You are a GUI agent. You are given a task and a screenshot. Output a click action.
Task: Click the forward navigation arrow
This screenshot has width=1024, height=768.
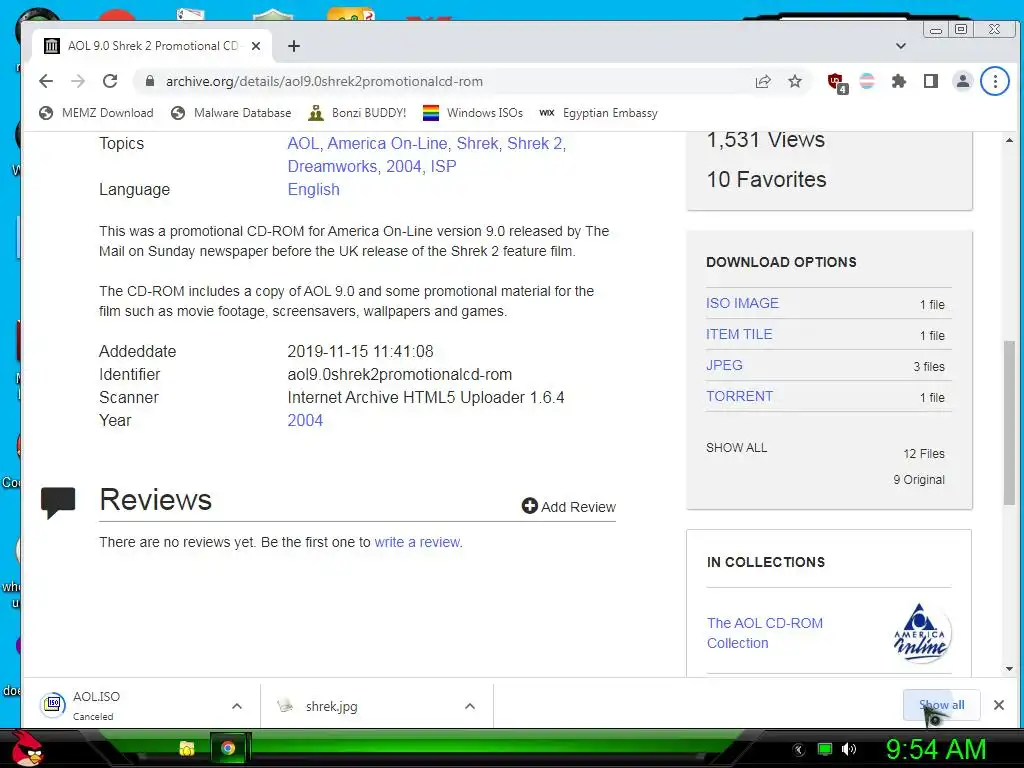(78, 81)
